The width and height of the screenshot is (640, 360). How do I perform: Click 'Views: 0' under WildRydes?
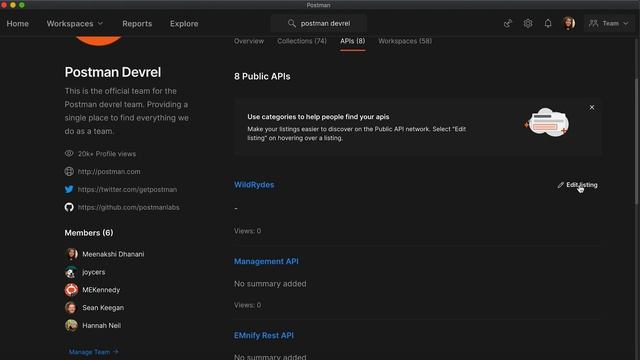(247, 231)
